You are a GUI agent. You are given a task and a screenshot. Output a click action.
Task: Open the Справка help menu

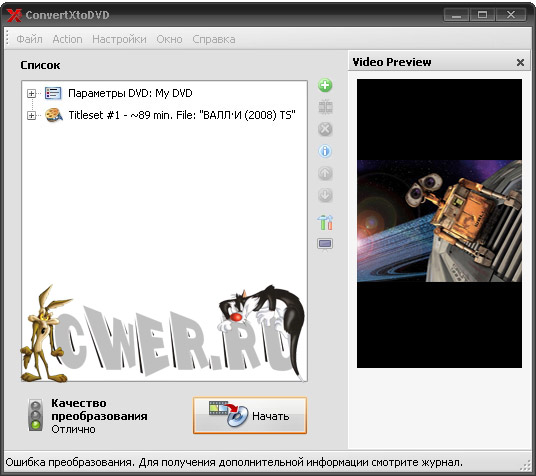(x=214, y=39)
